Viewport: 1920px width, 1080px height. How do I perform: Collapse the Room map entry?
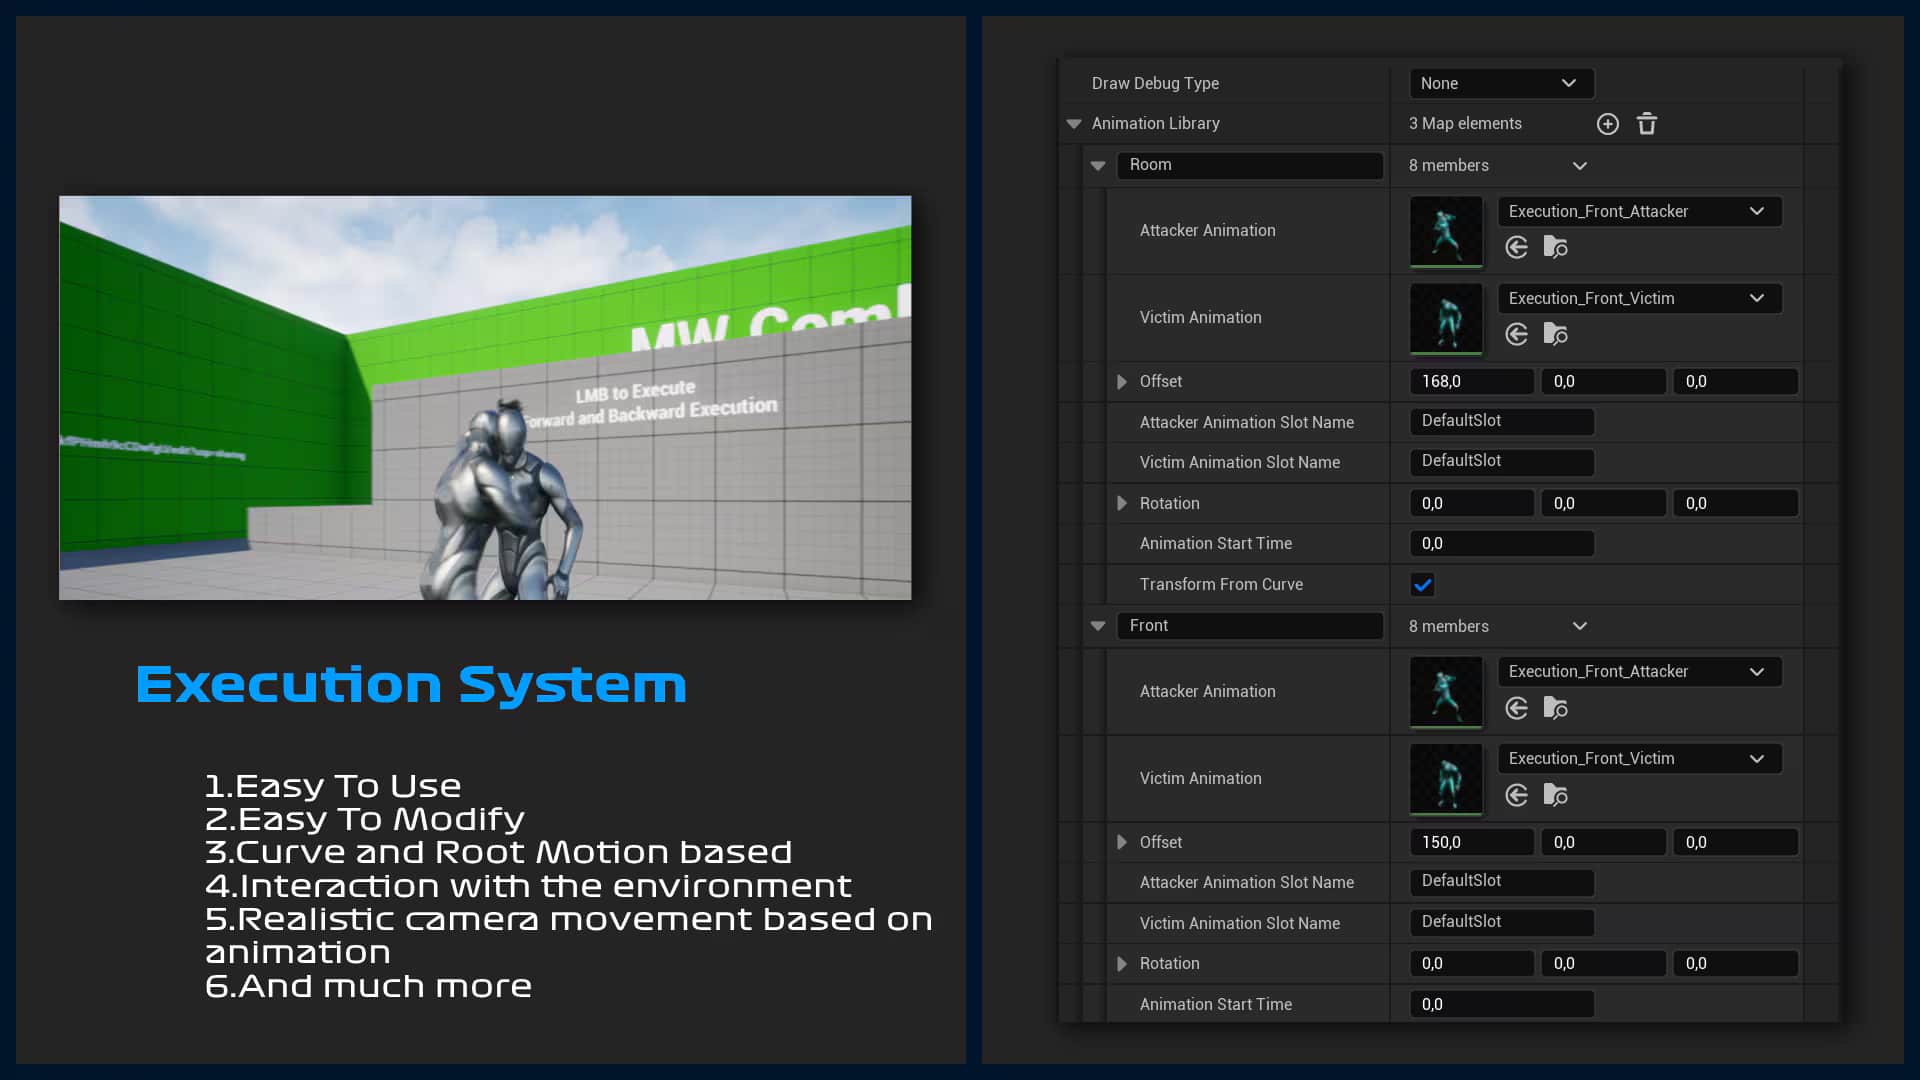coord(1098,166)
